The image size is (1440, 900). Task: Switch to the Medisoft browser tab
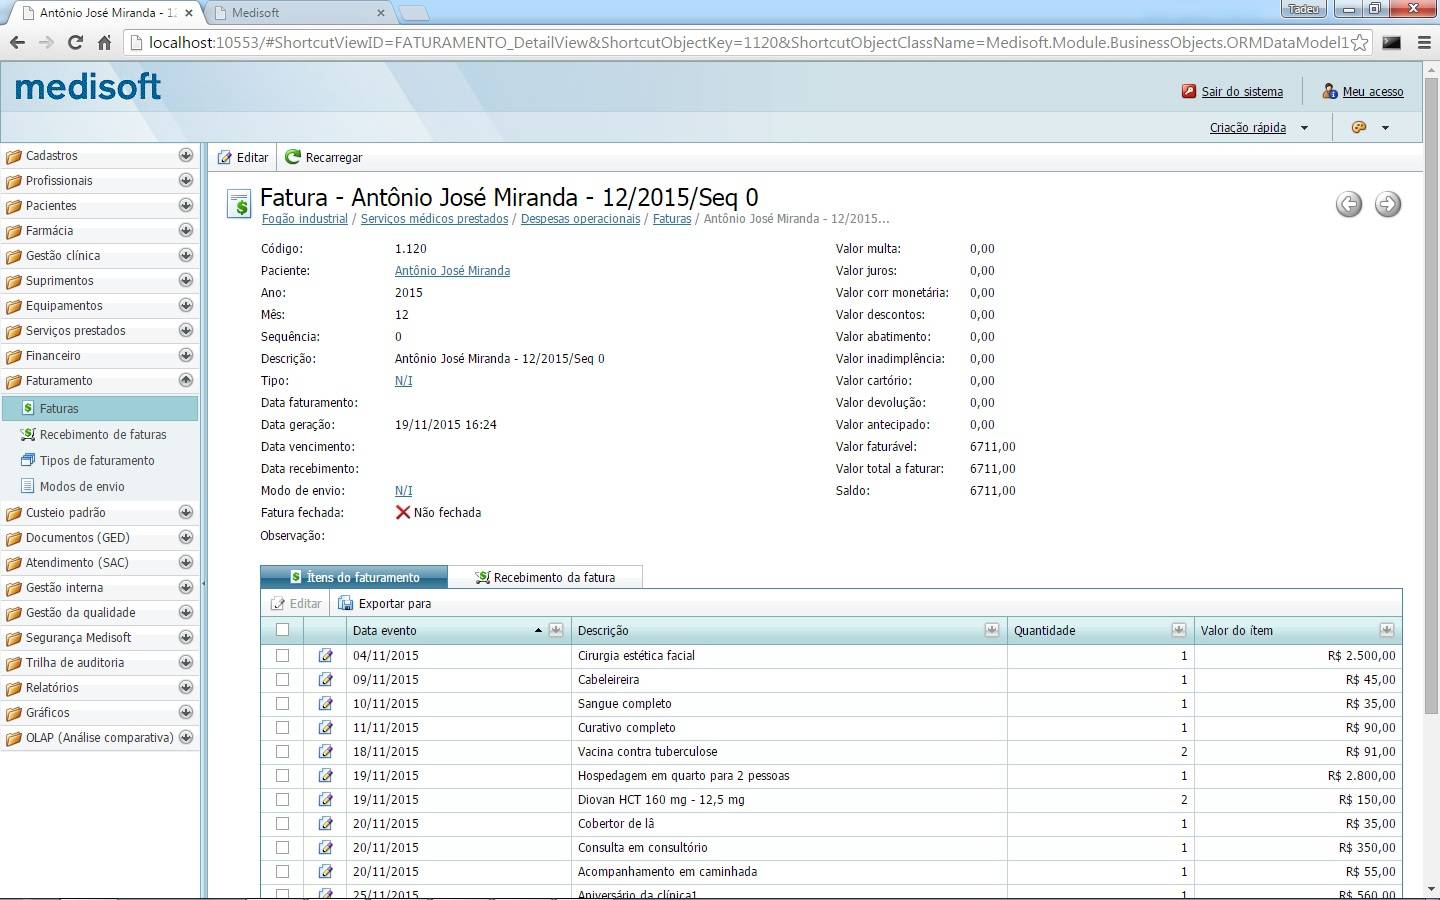pos(299,13)
